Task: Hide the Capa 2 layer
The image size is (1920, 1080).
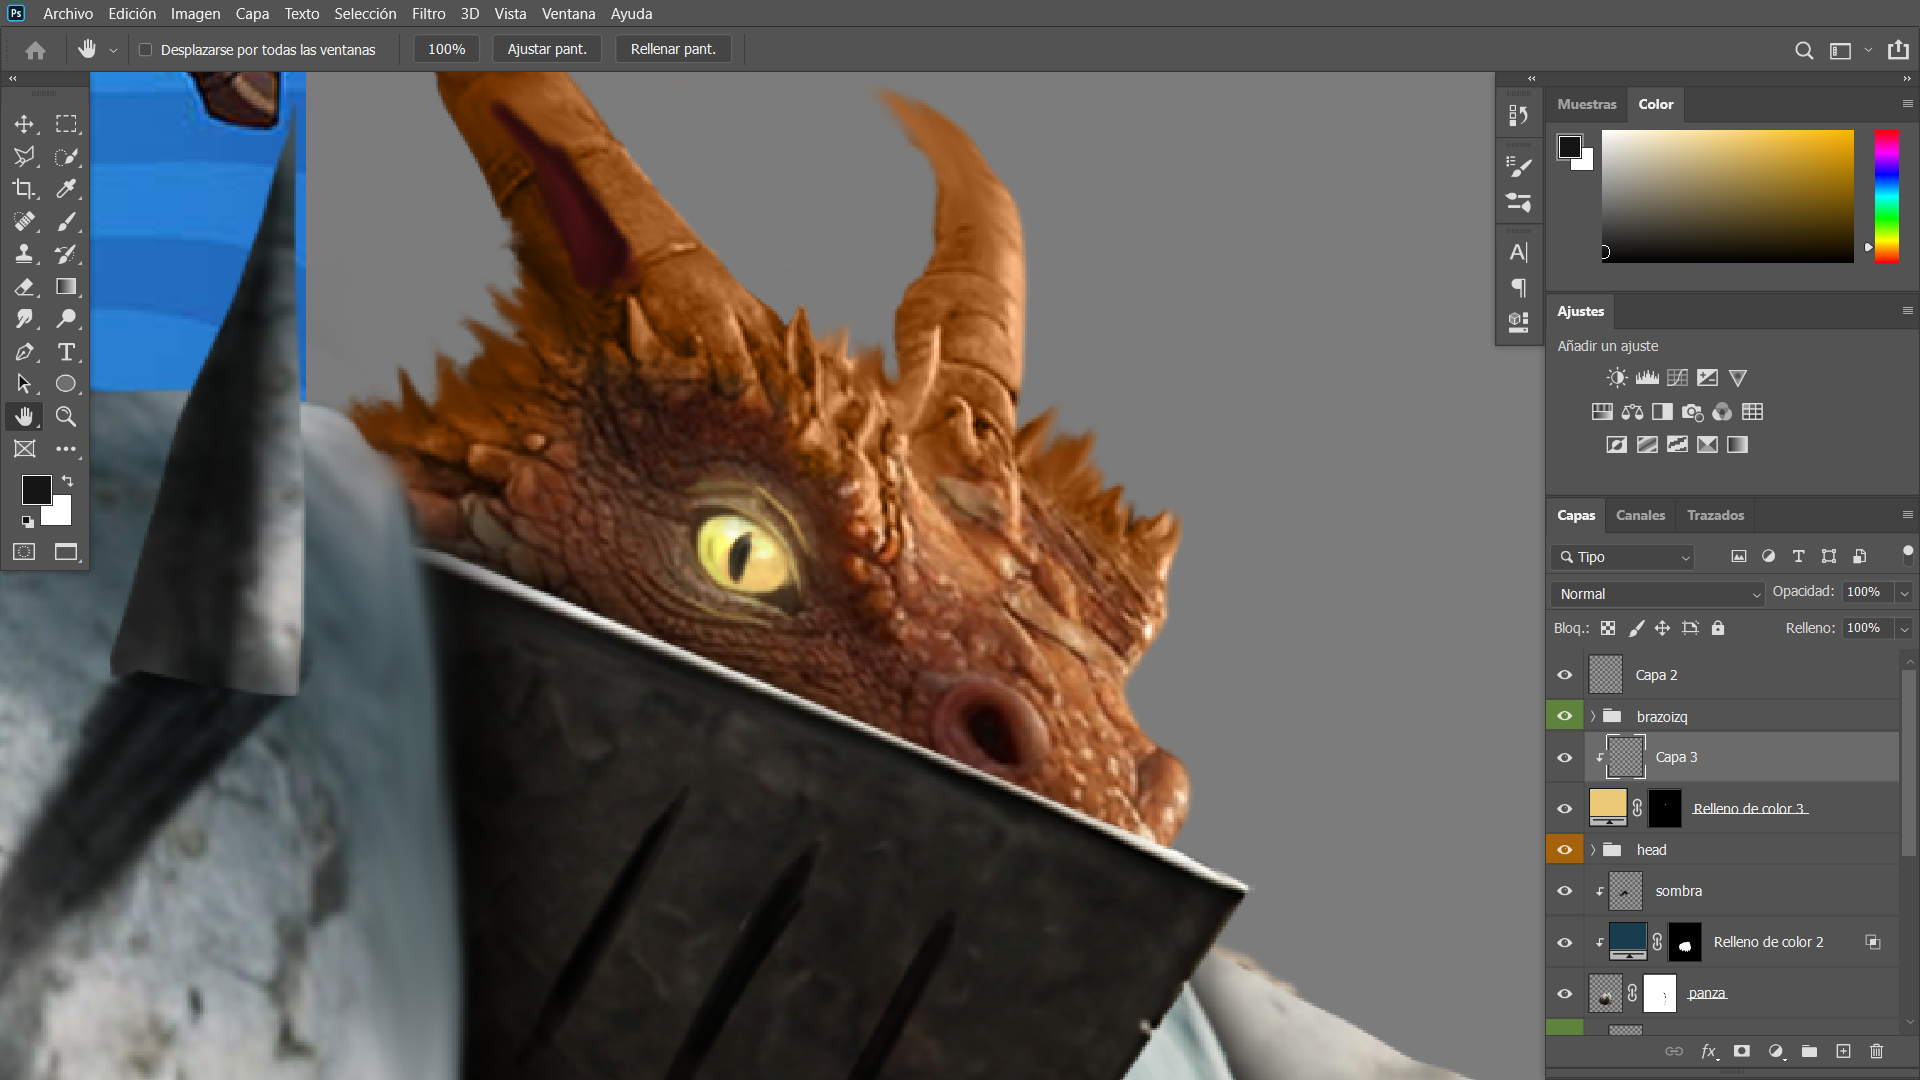Action: [x=1565, y=675]
